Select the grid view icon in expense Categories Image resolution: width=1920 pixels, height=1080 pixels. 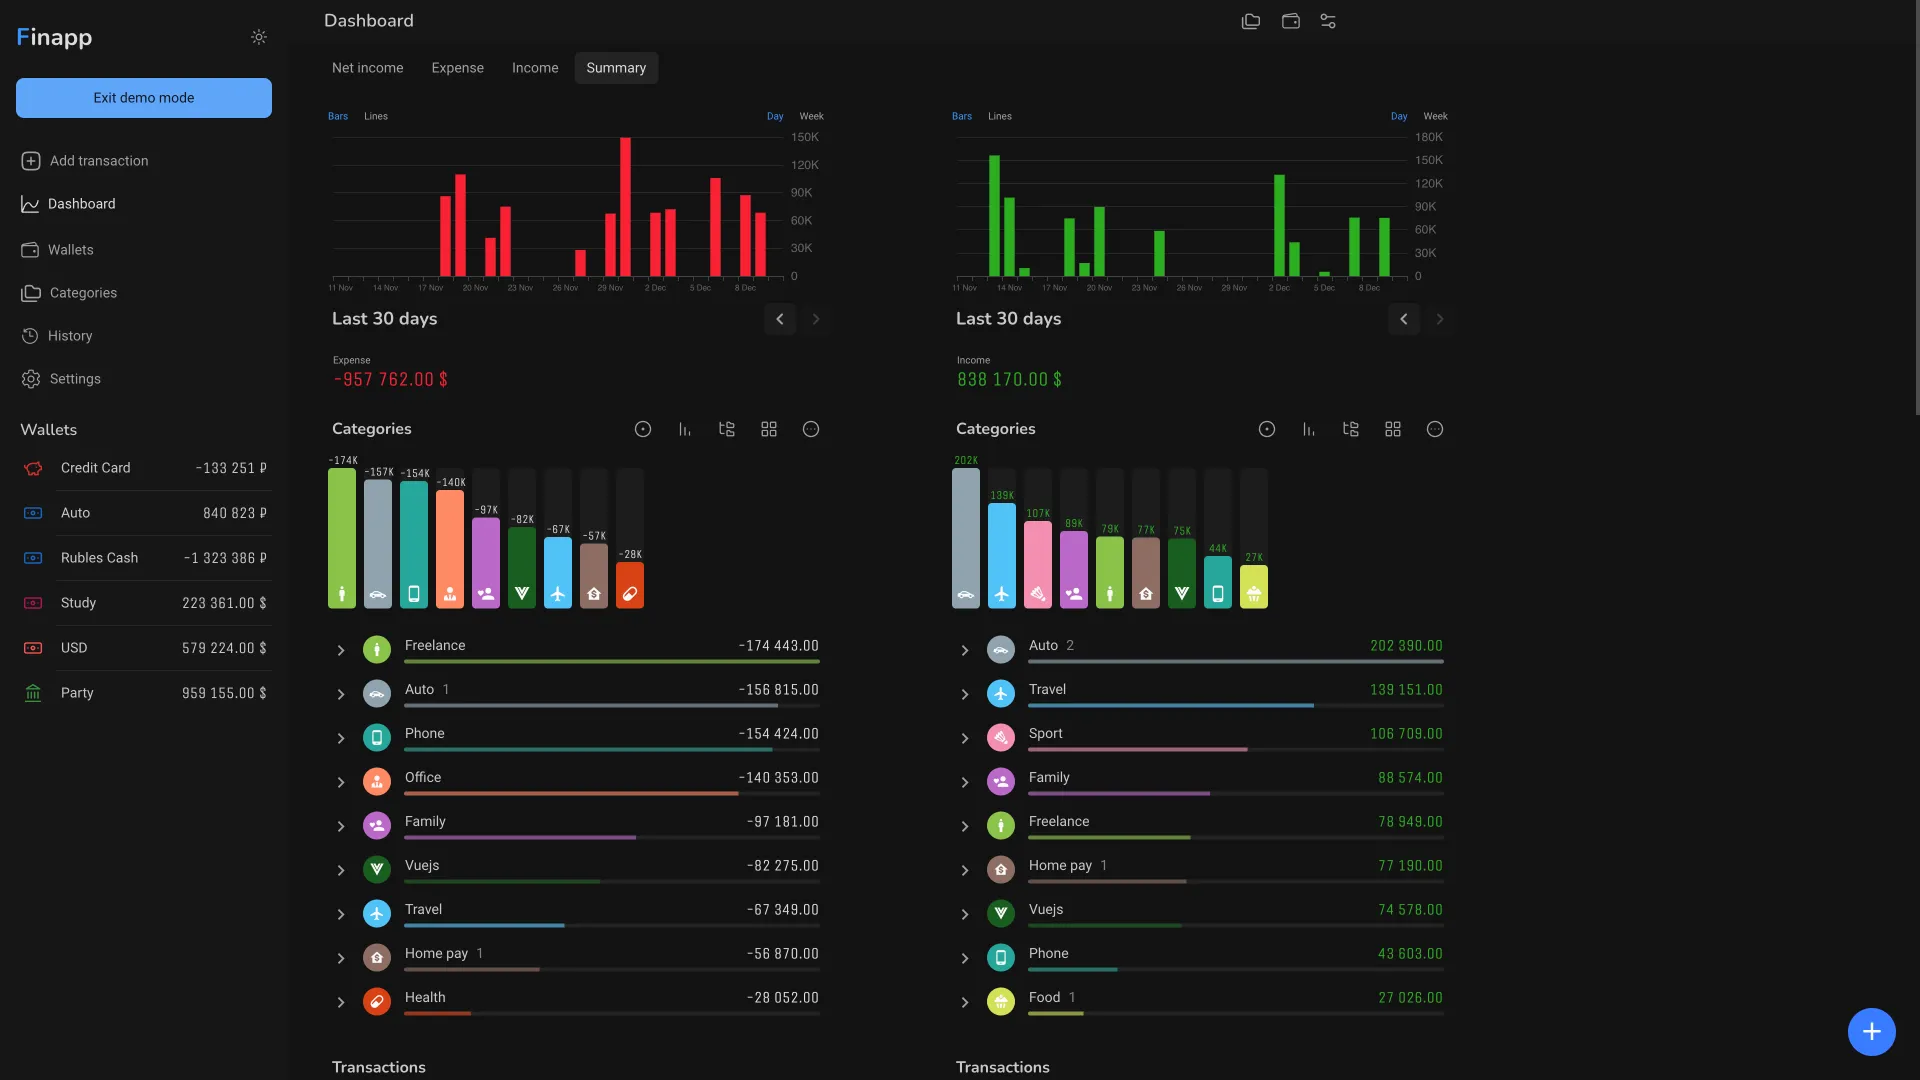(769, 429)
